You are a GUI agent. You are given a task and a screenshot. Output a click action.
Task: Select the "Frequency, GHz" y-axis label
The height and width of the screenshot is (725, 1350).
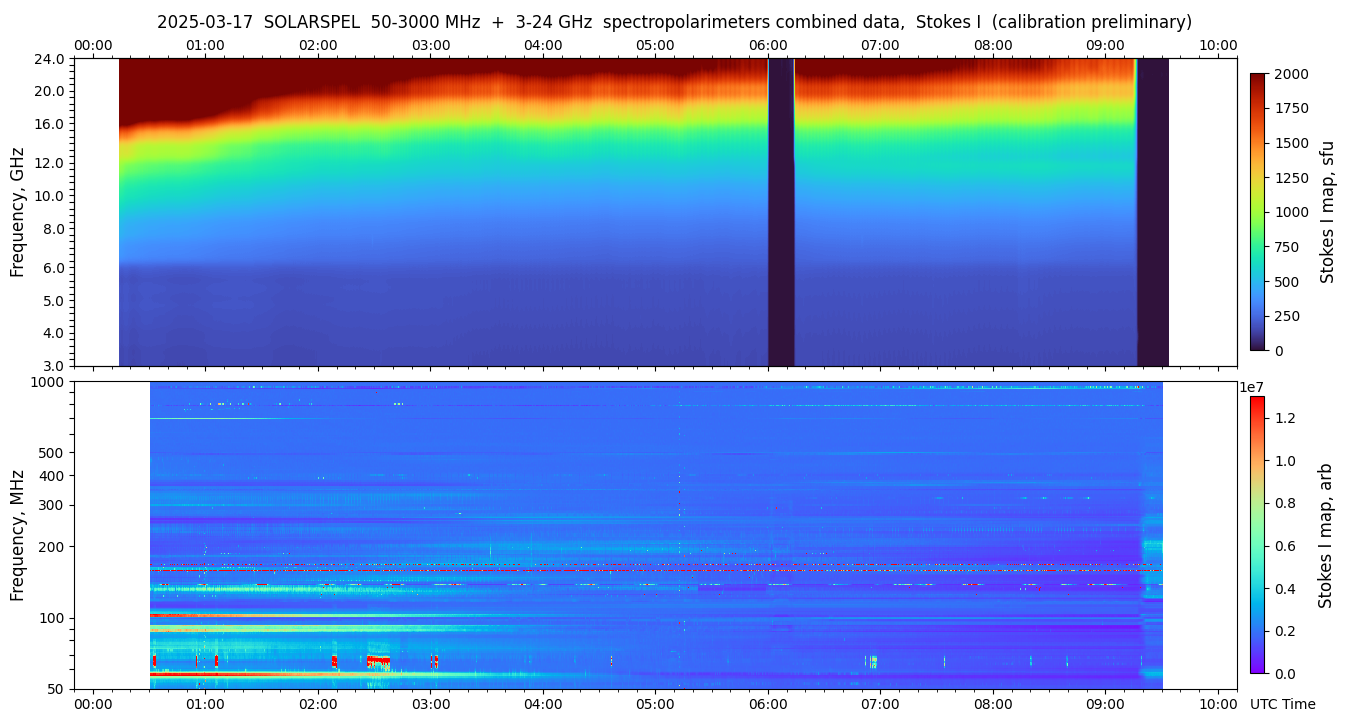point(17,212)
